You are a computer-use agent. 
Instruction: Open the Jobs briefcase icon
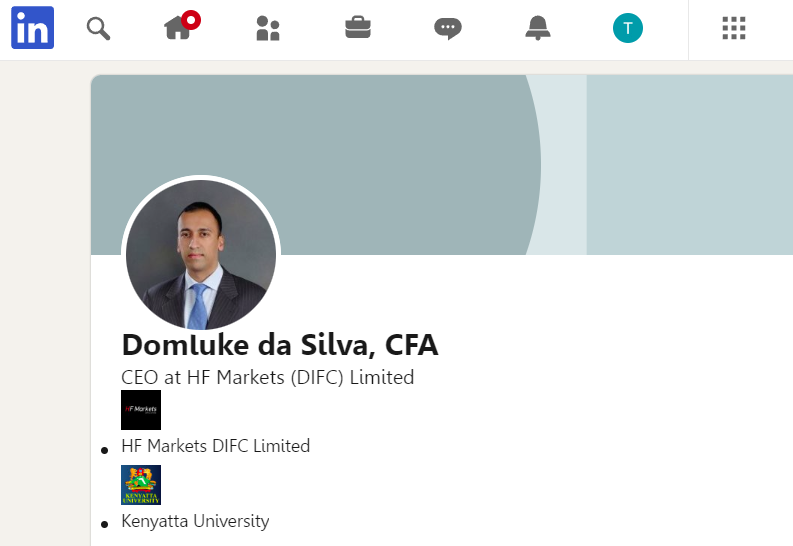click(358, 28)
